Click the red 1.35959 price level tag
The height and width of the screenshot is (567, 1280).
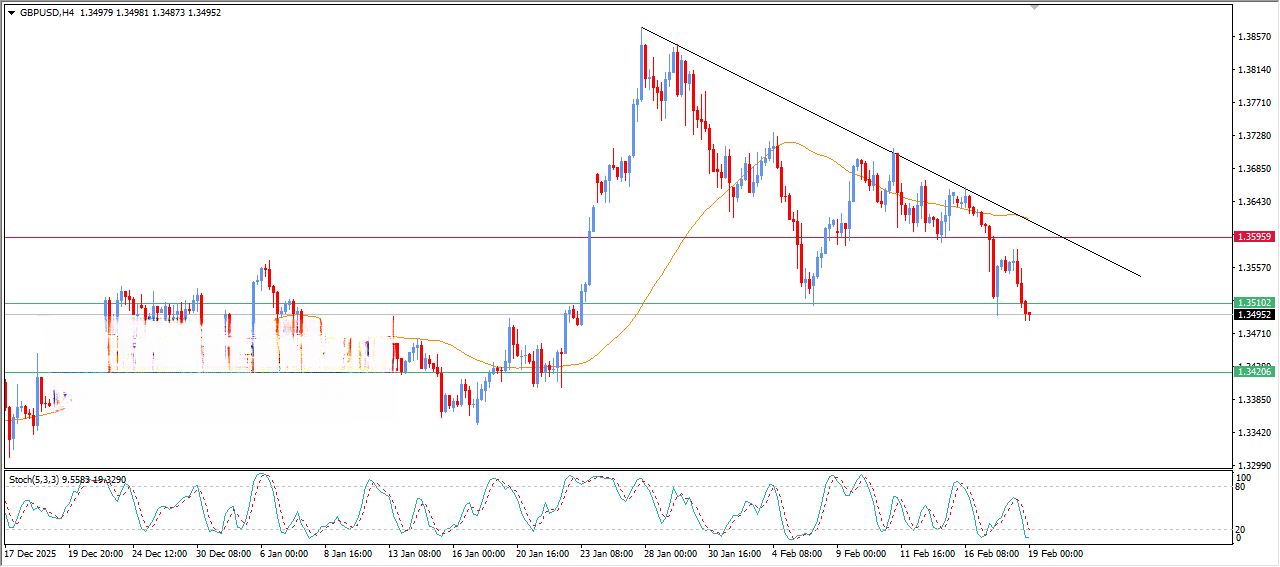tap(1253, 237)
